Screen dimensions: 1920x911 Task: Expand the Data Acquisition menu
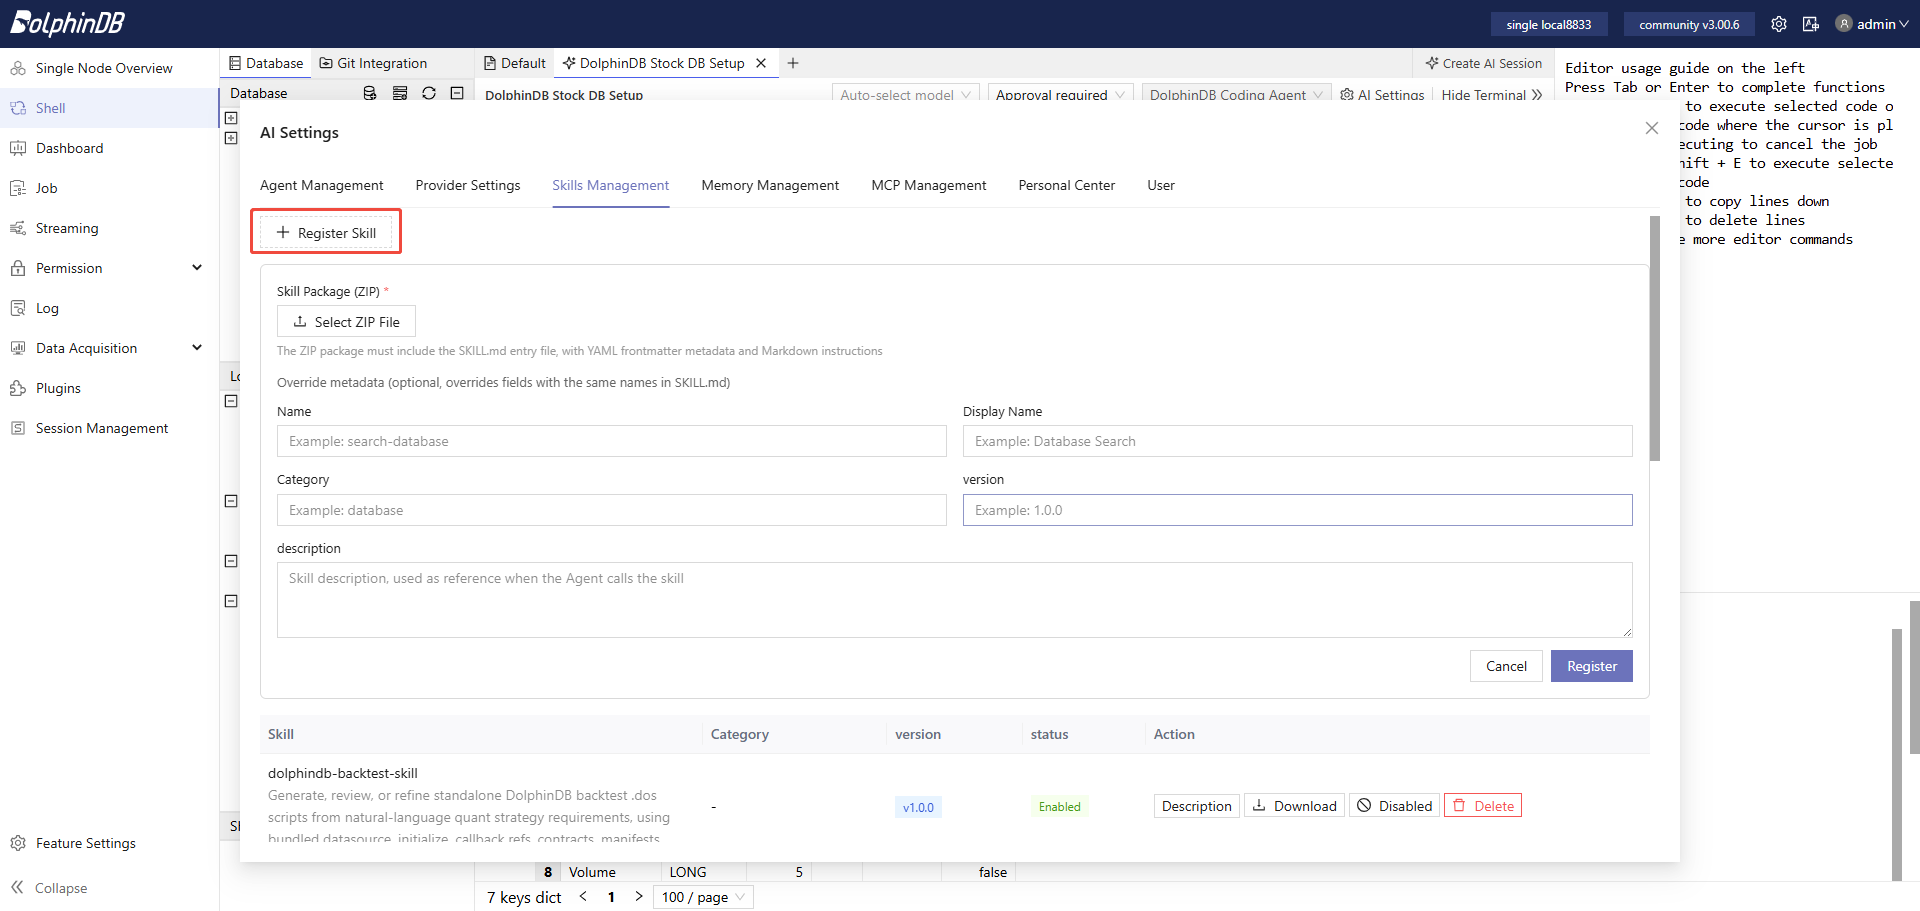tap(109, 348)
